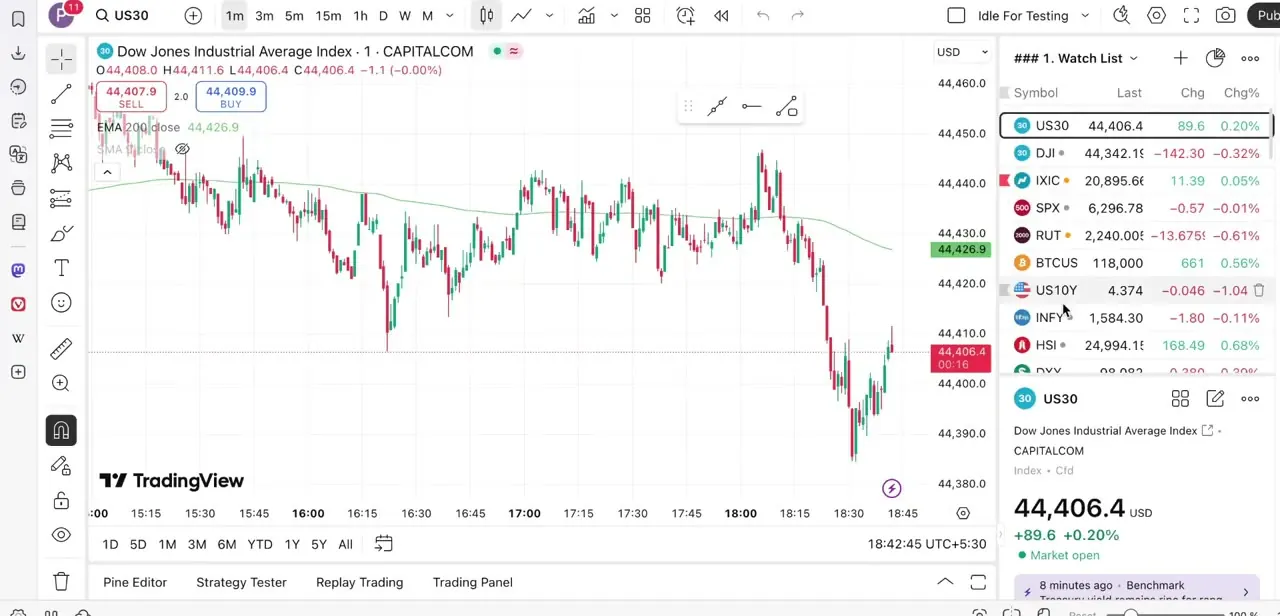Expand the Watch List name dropdown
This screenshot has width=1280, height=616.
click(1076, 58)
